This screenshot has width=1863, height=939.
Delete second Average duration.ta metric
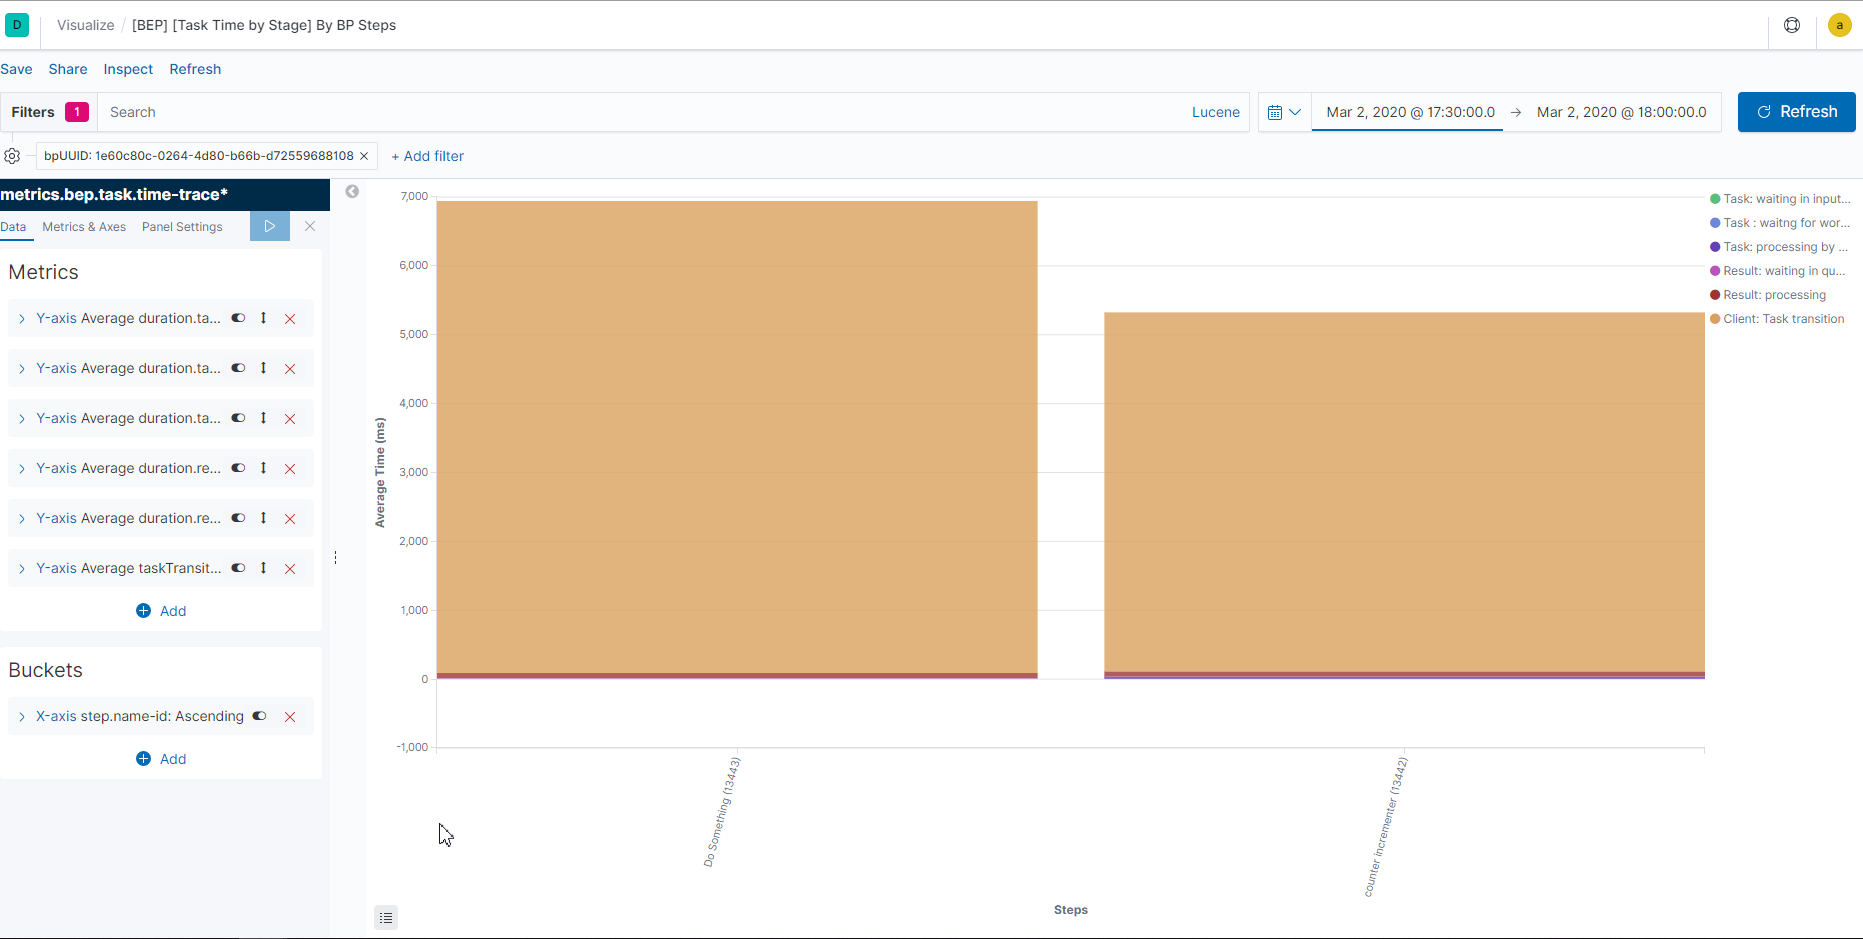290,369
